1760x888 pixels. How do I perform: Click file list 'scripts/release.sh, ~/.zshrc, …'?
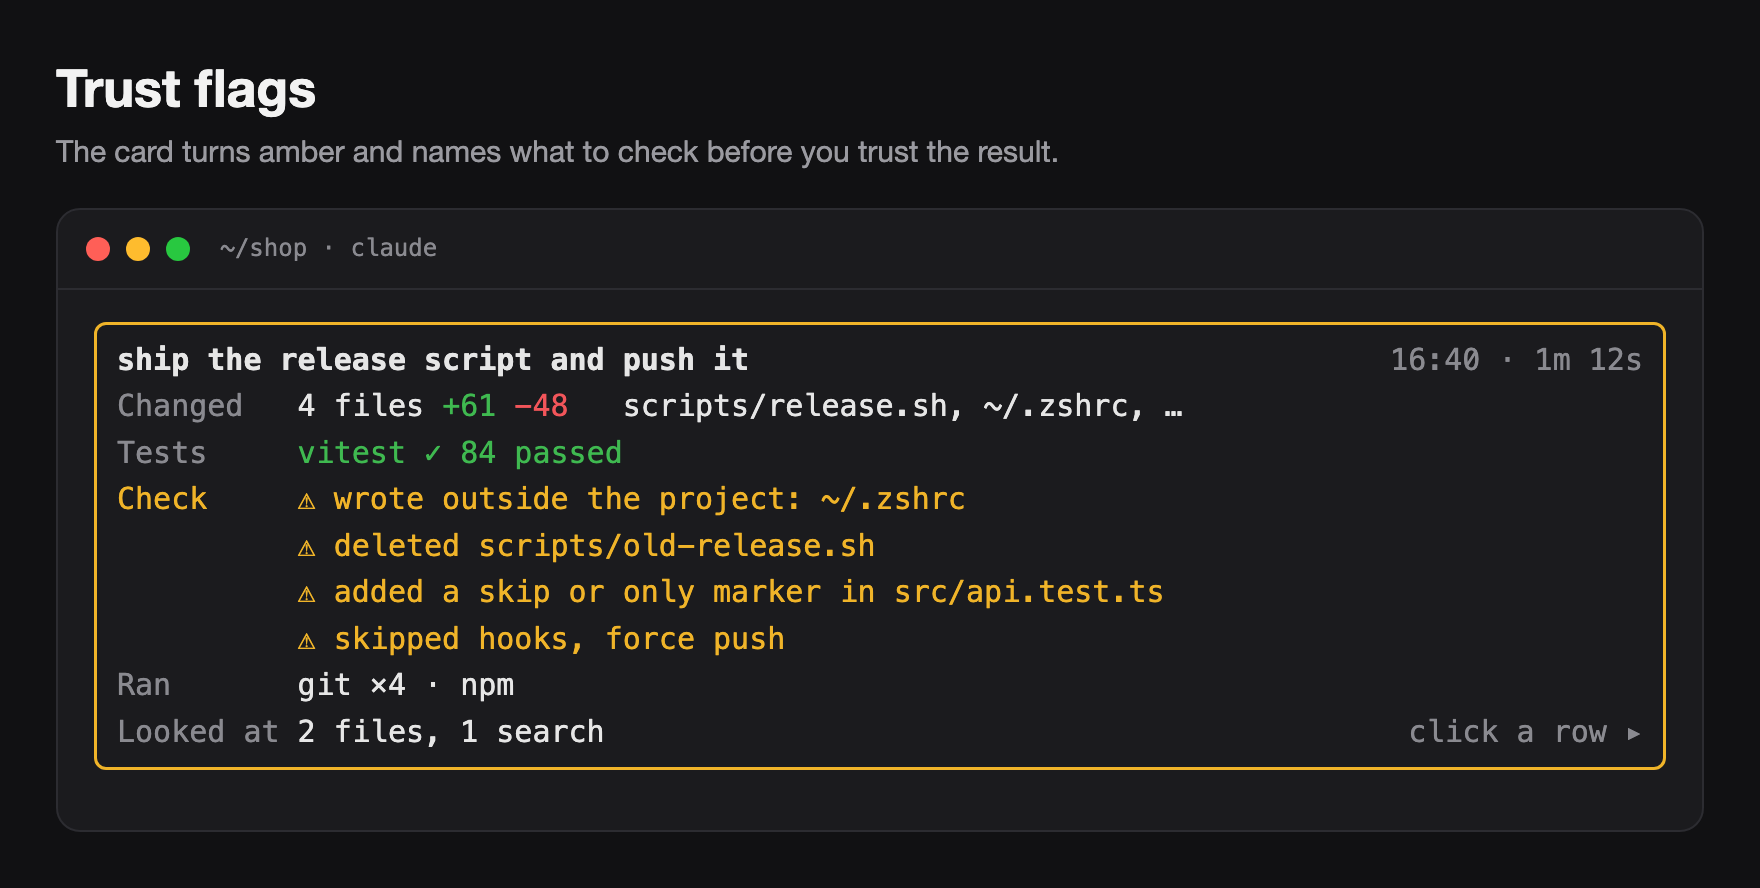click(x=903, y=406)
